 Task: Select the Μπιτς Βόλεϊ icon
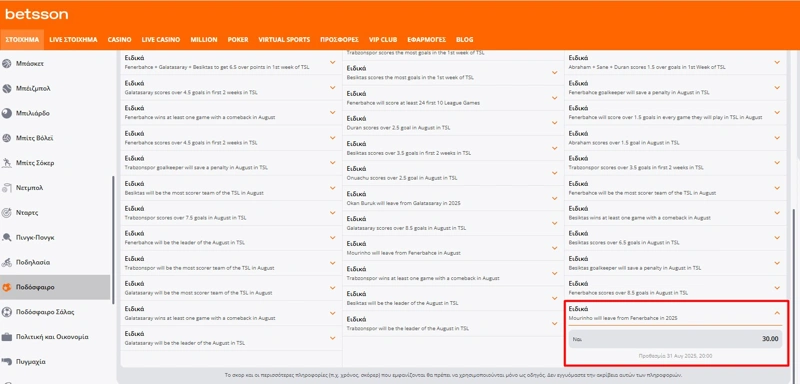point(7,138)
